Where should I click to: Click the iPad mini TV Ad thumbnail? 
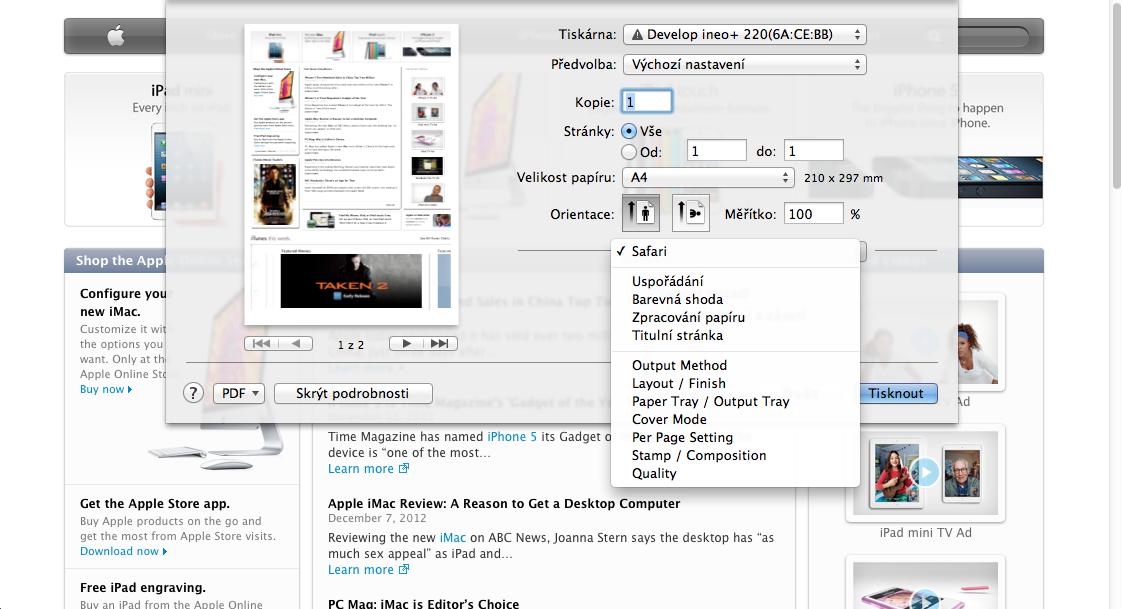(x=925, y=473)
